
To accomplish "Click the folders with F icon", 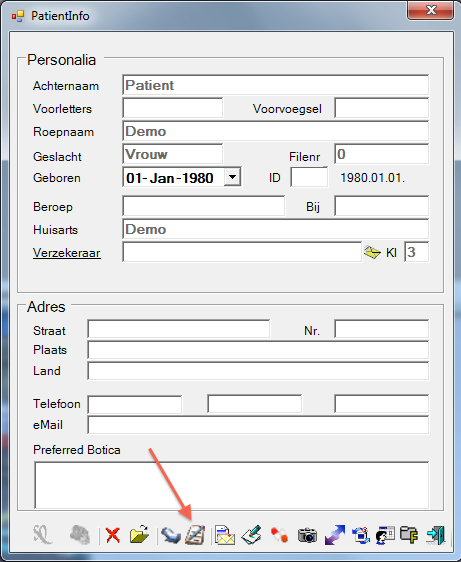I will tap(409, 535).
